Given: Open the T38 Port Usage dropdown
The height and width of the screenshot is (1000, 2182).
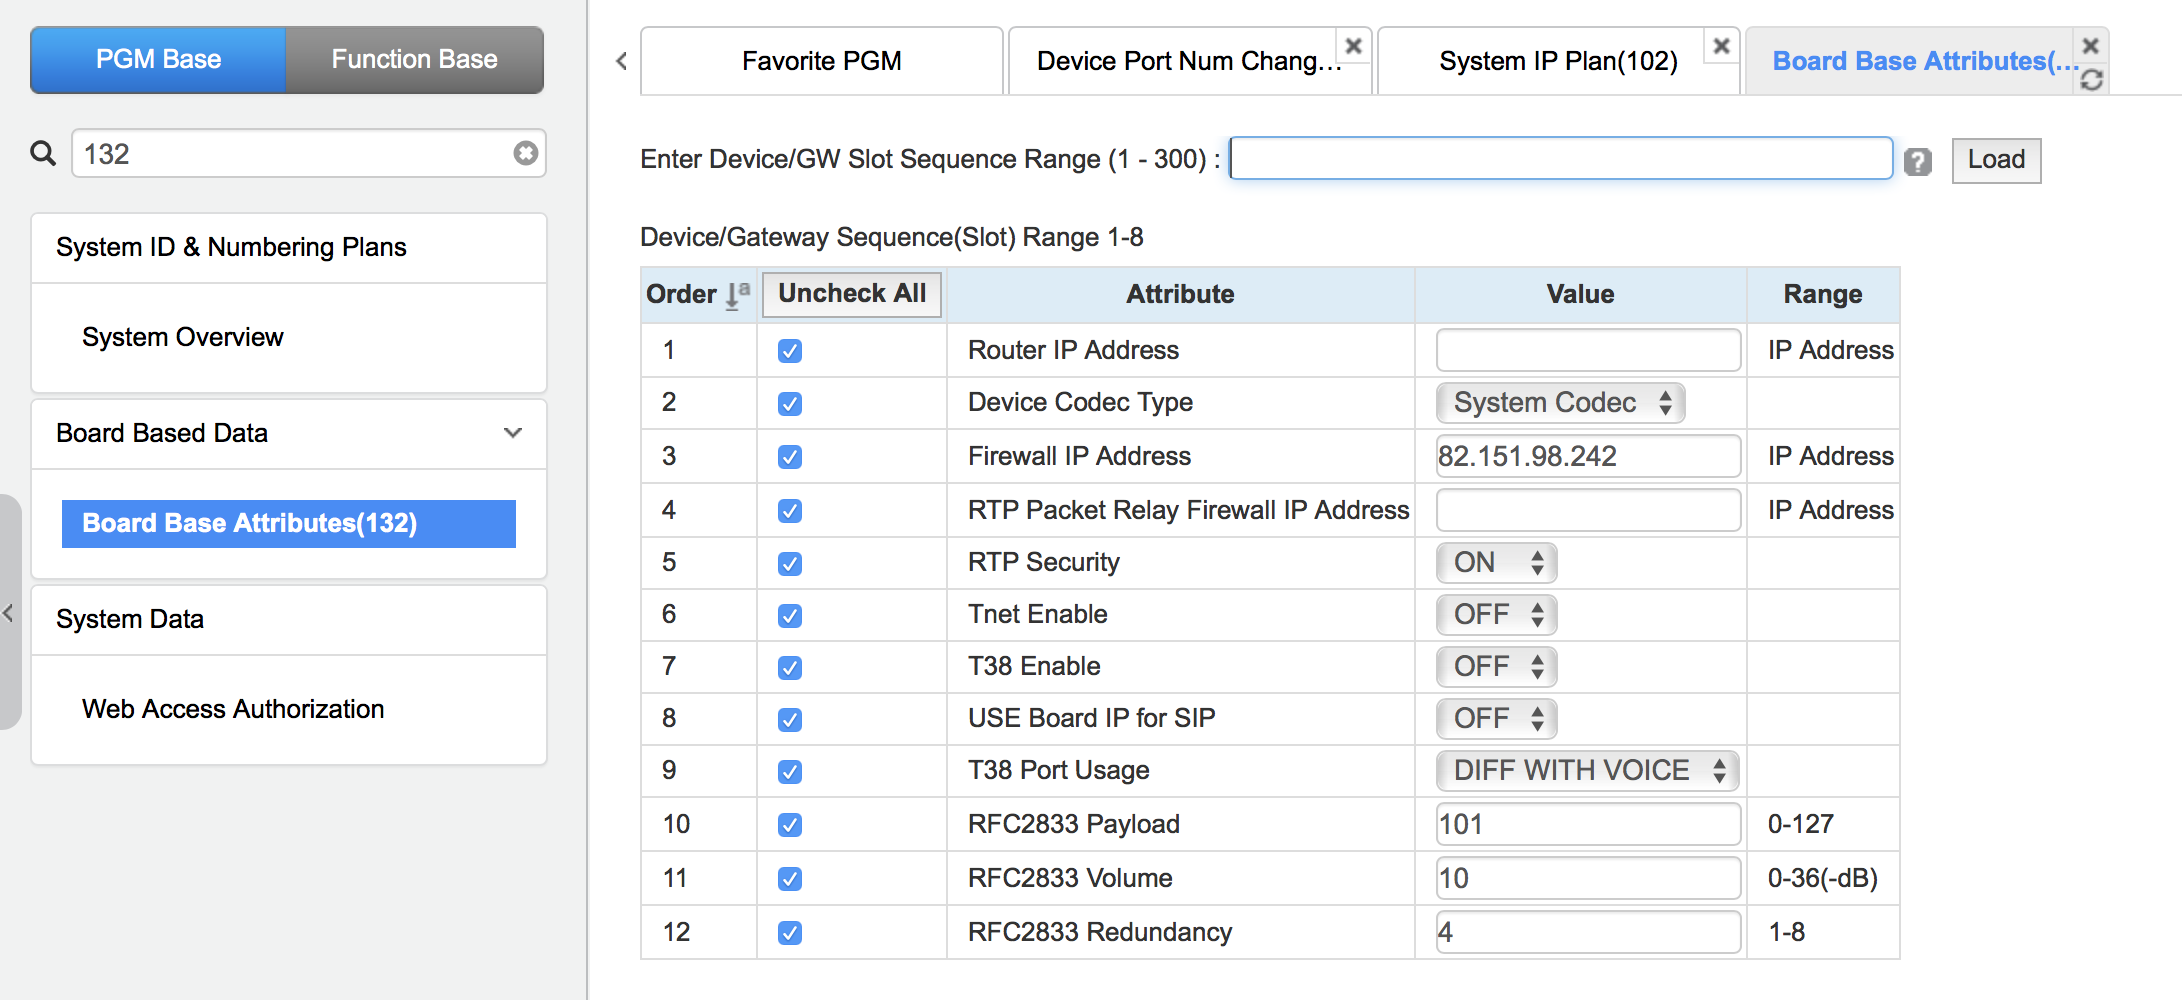Looking at the screenshot, I should [1587, 771].
